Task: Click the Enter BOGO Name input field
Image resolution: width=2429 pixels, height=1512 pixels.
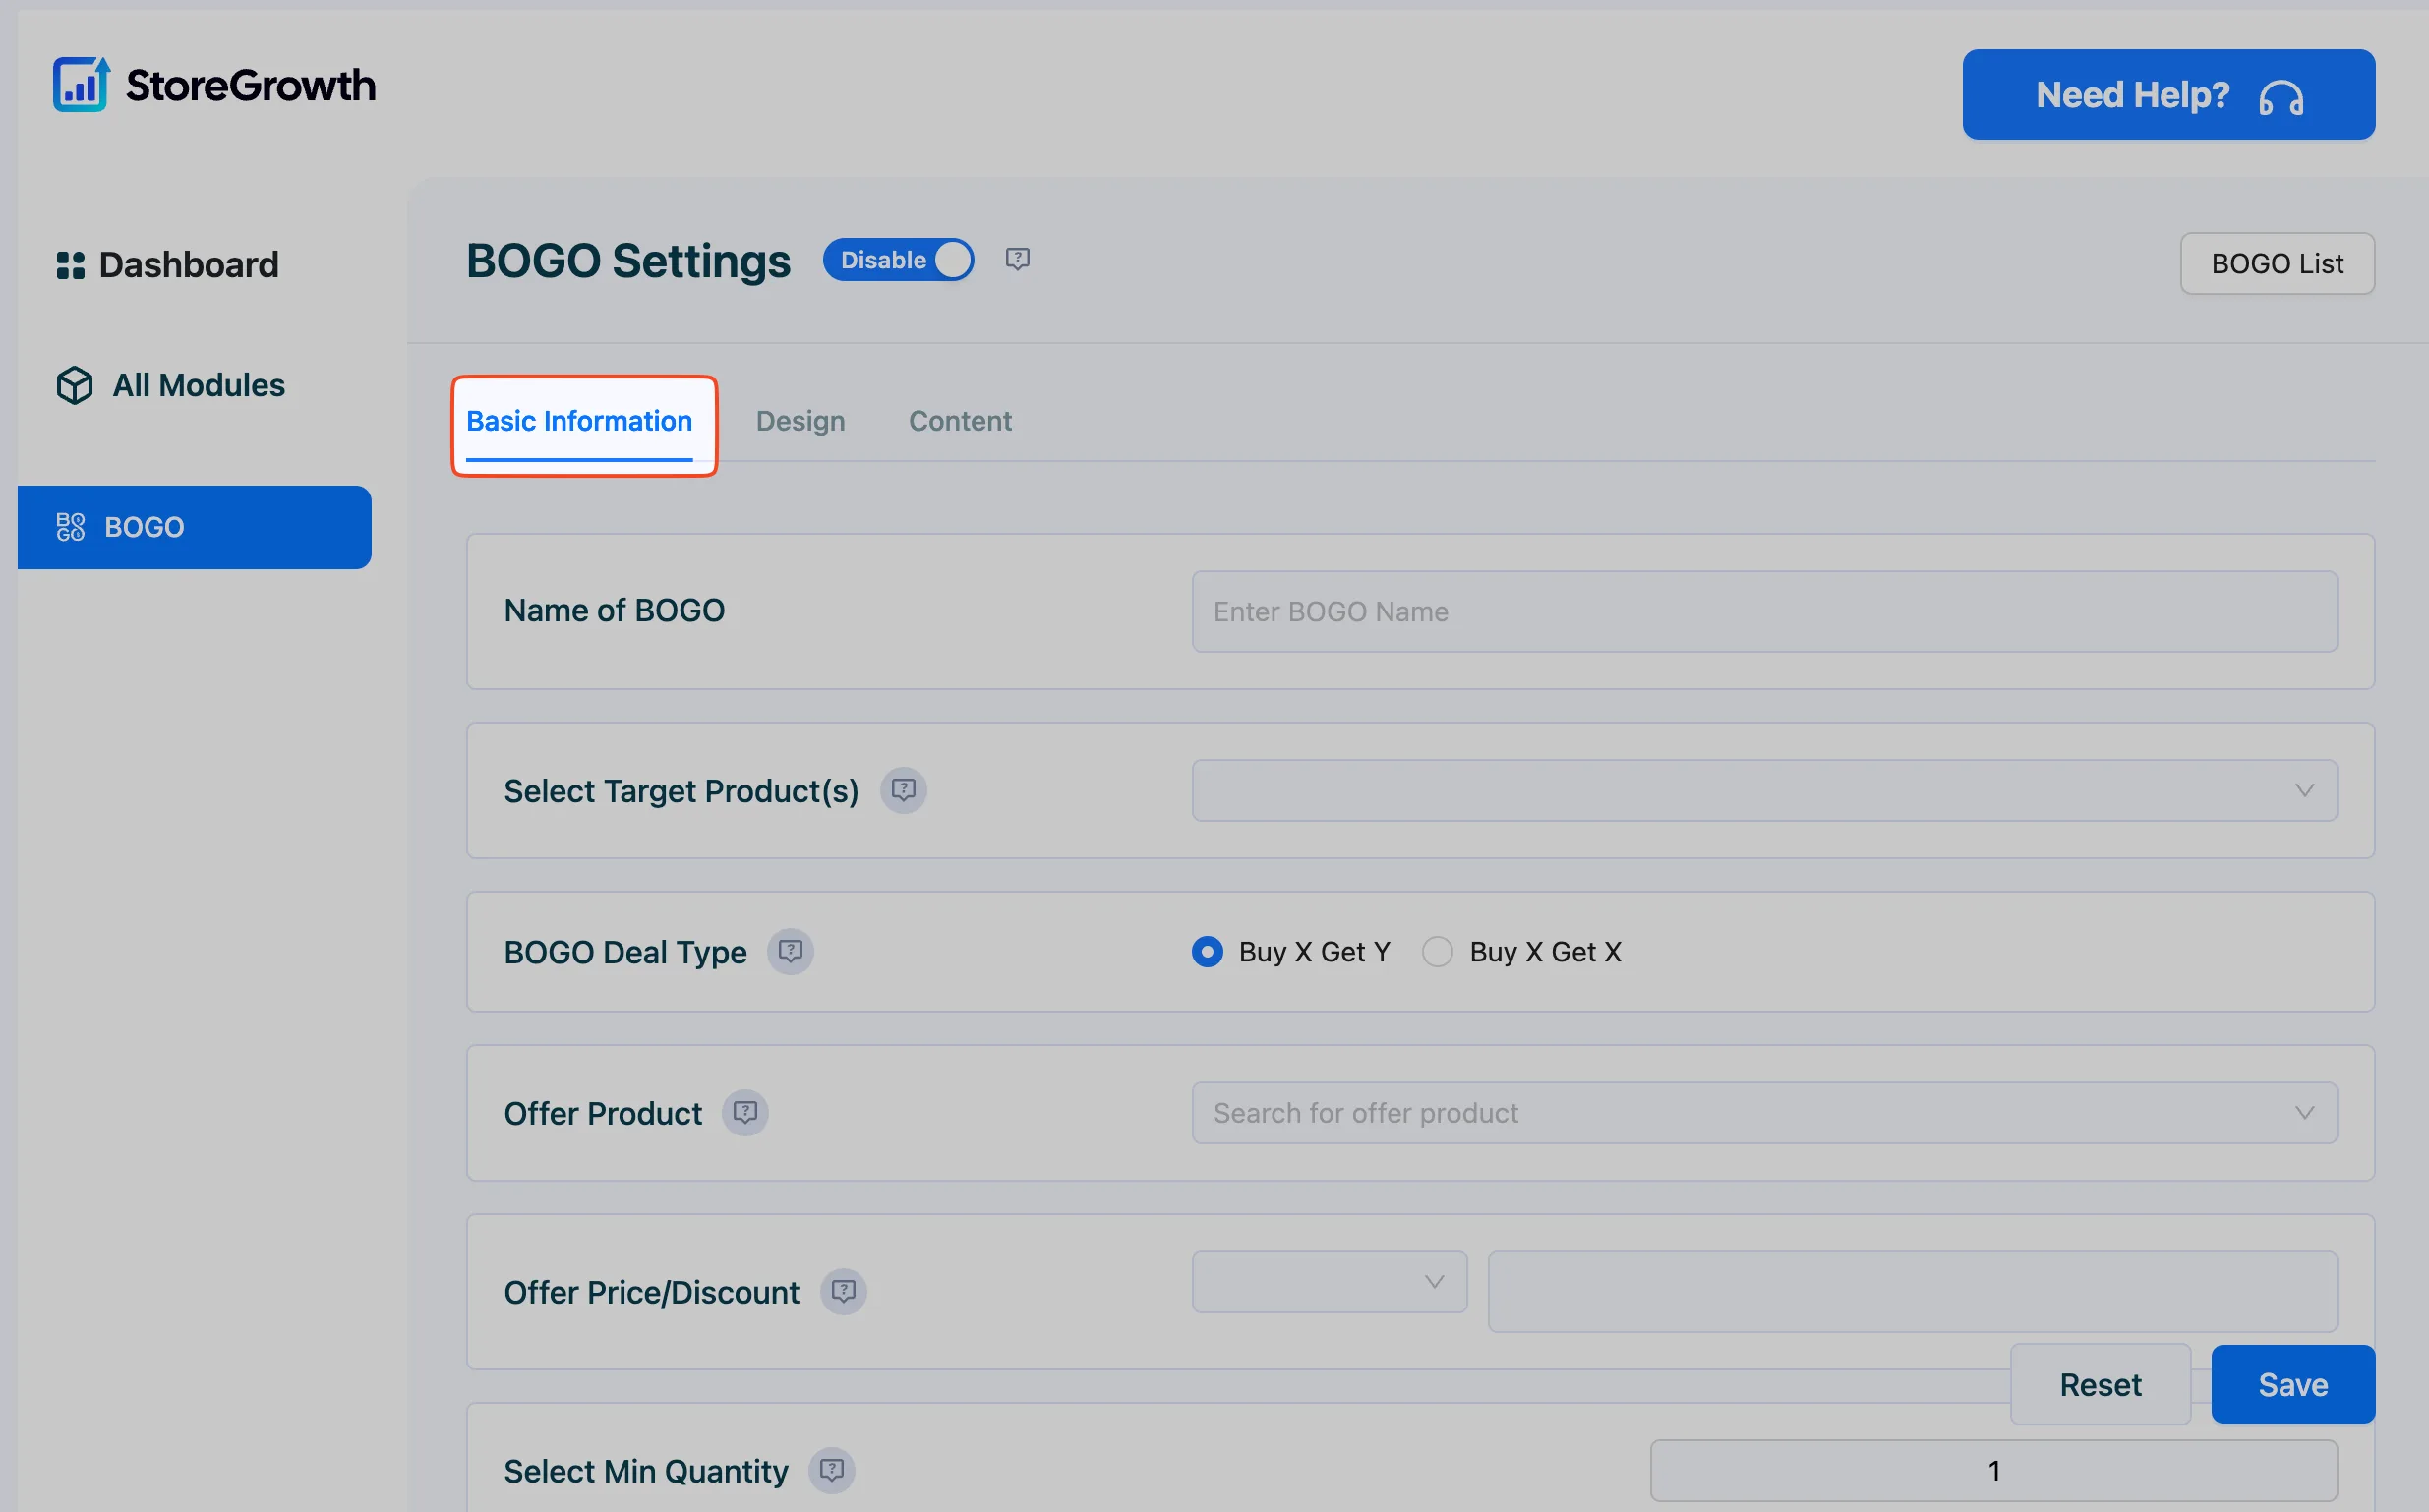Action: tap(1764, 611)
